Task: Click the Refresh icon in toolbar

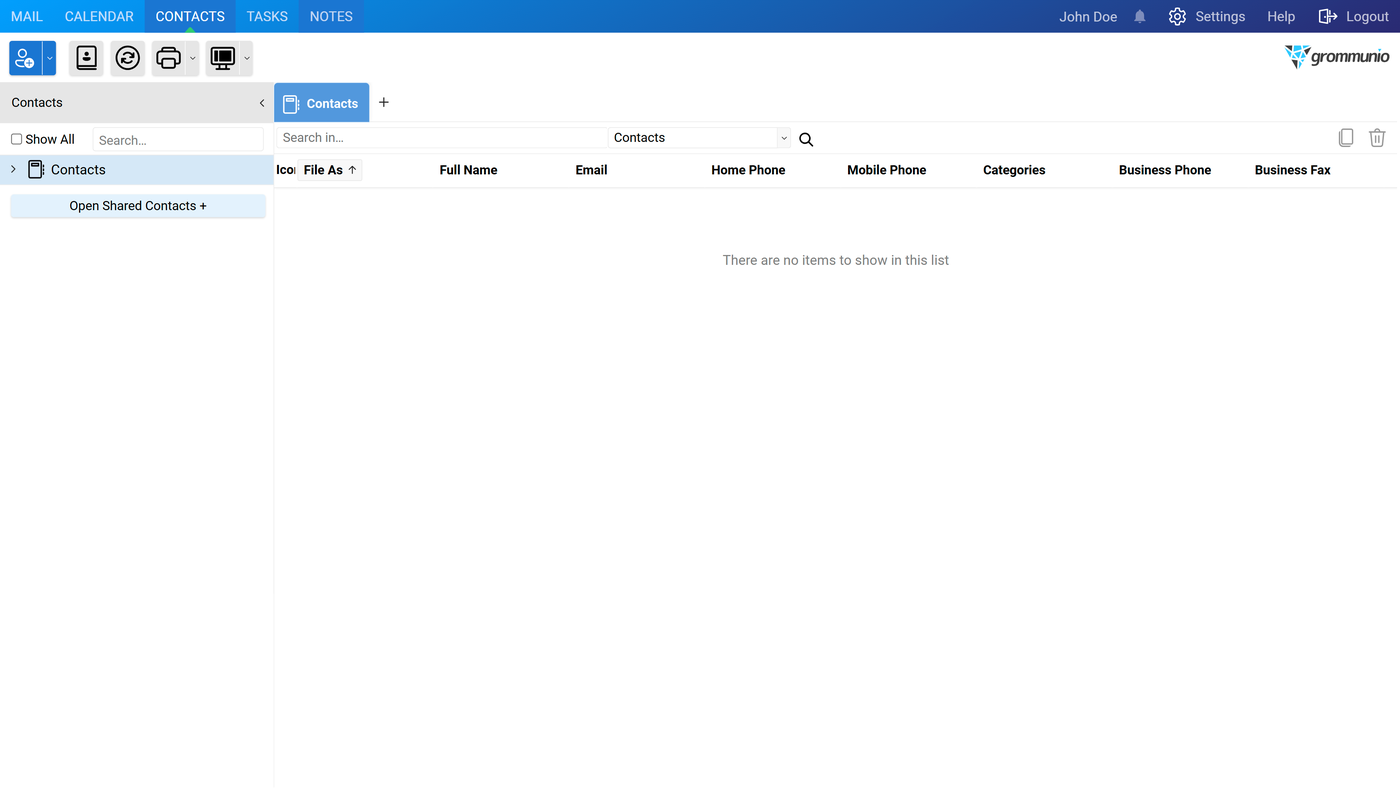Action: click(128, 59)
